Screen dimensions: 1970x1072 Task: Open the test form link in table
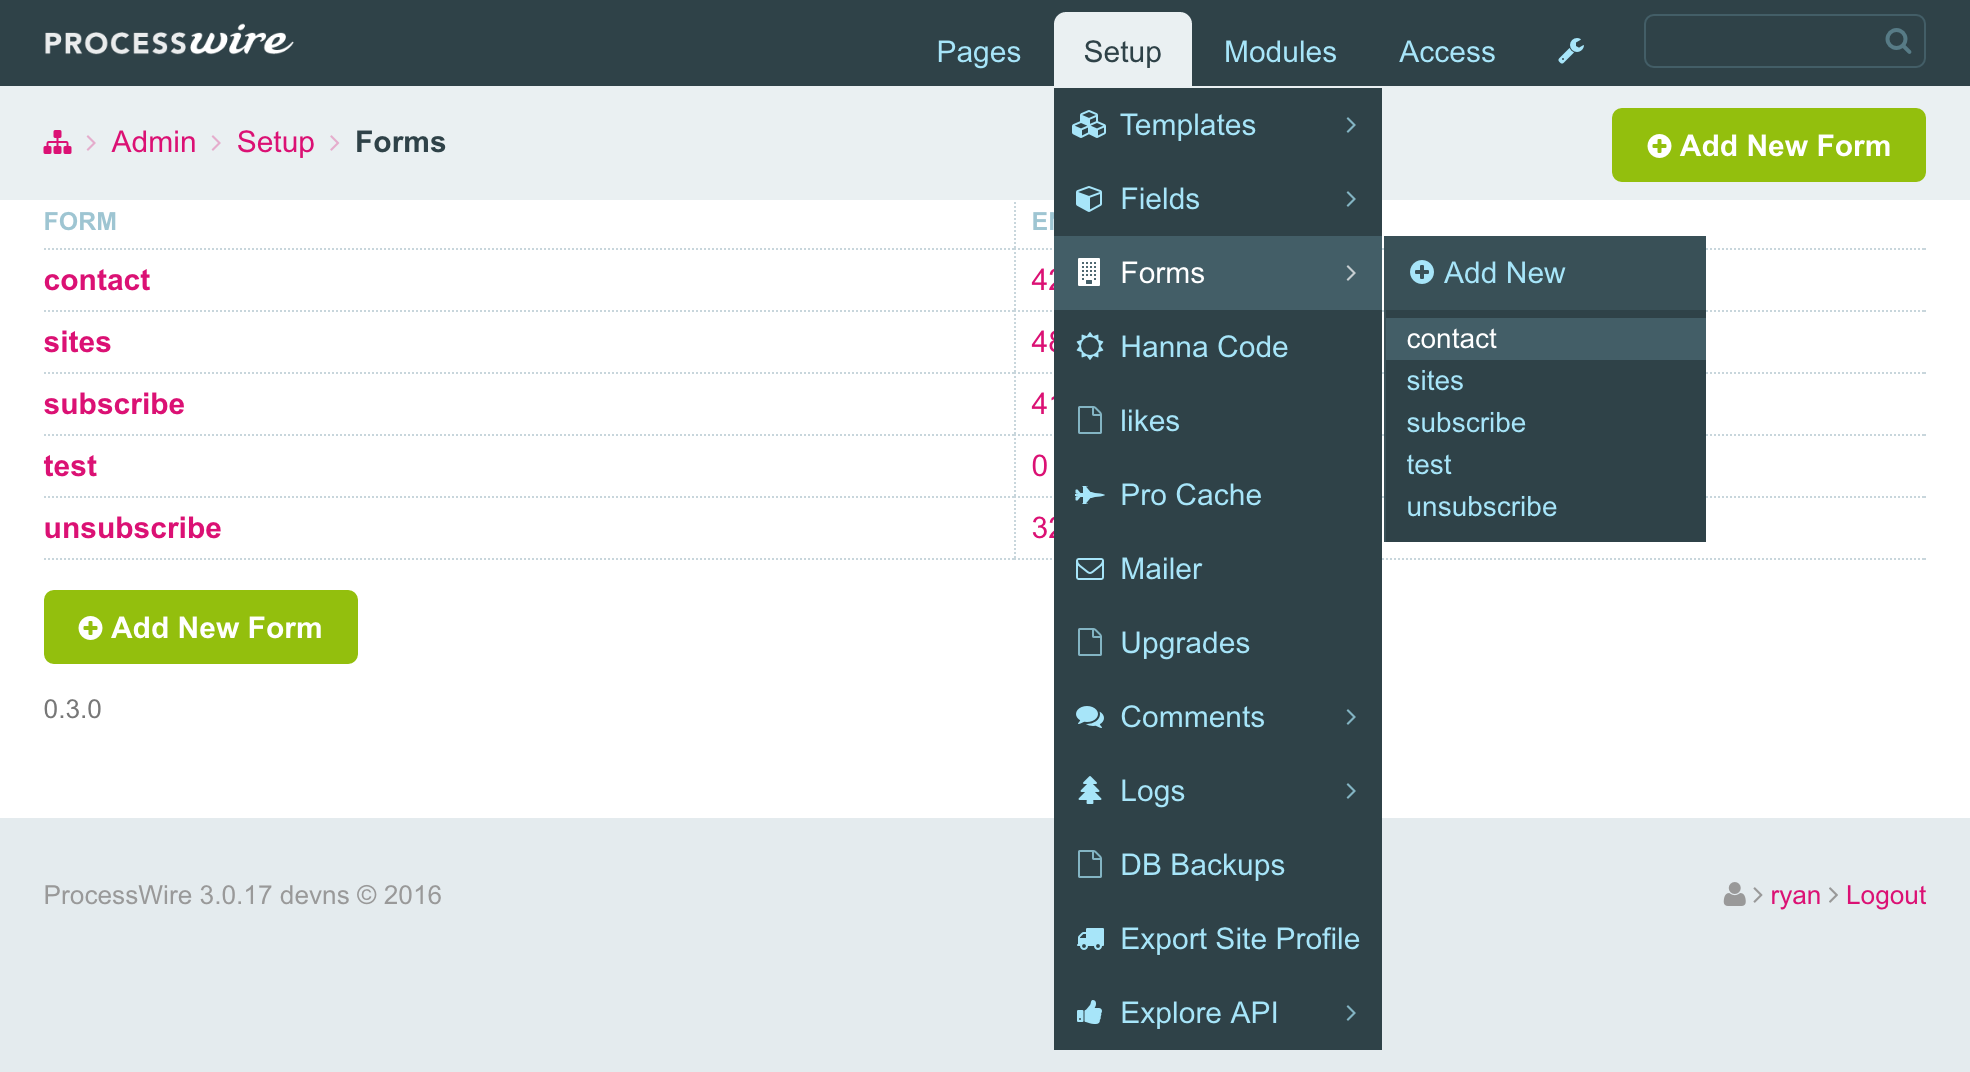70,466
